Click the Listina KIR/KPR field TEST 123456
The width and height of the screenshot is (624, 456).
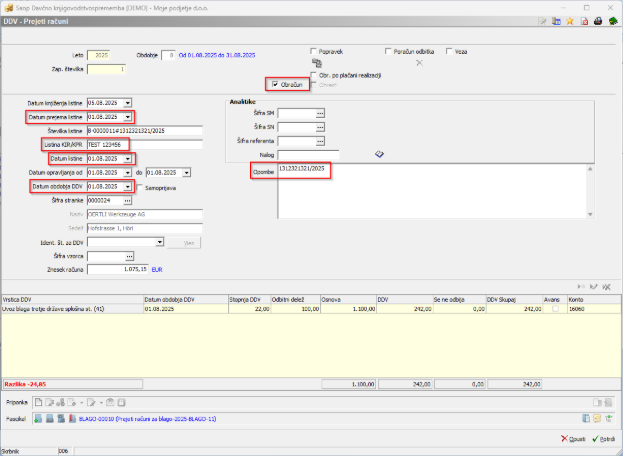tap(145, 144)
